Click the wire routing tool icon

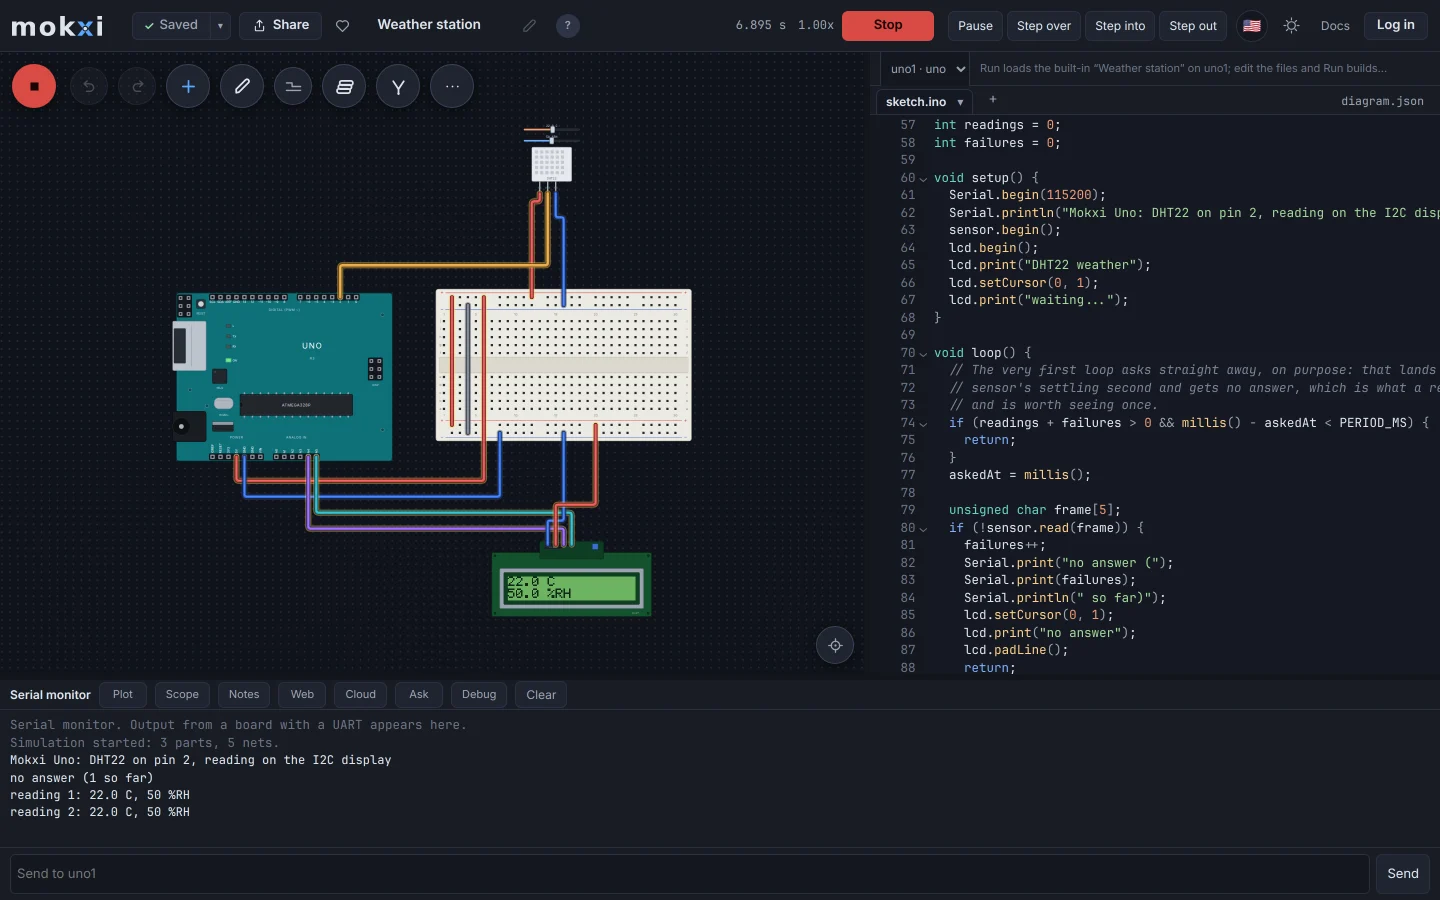point(293,86)
